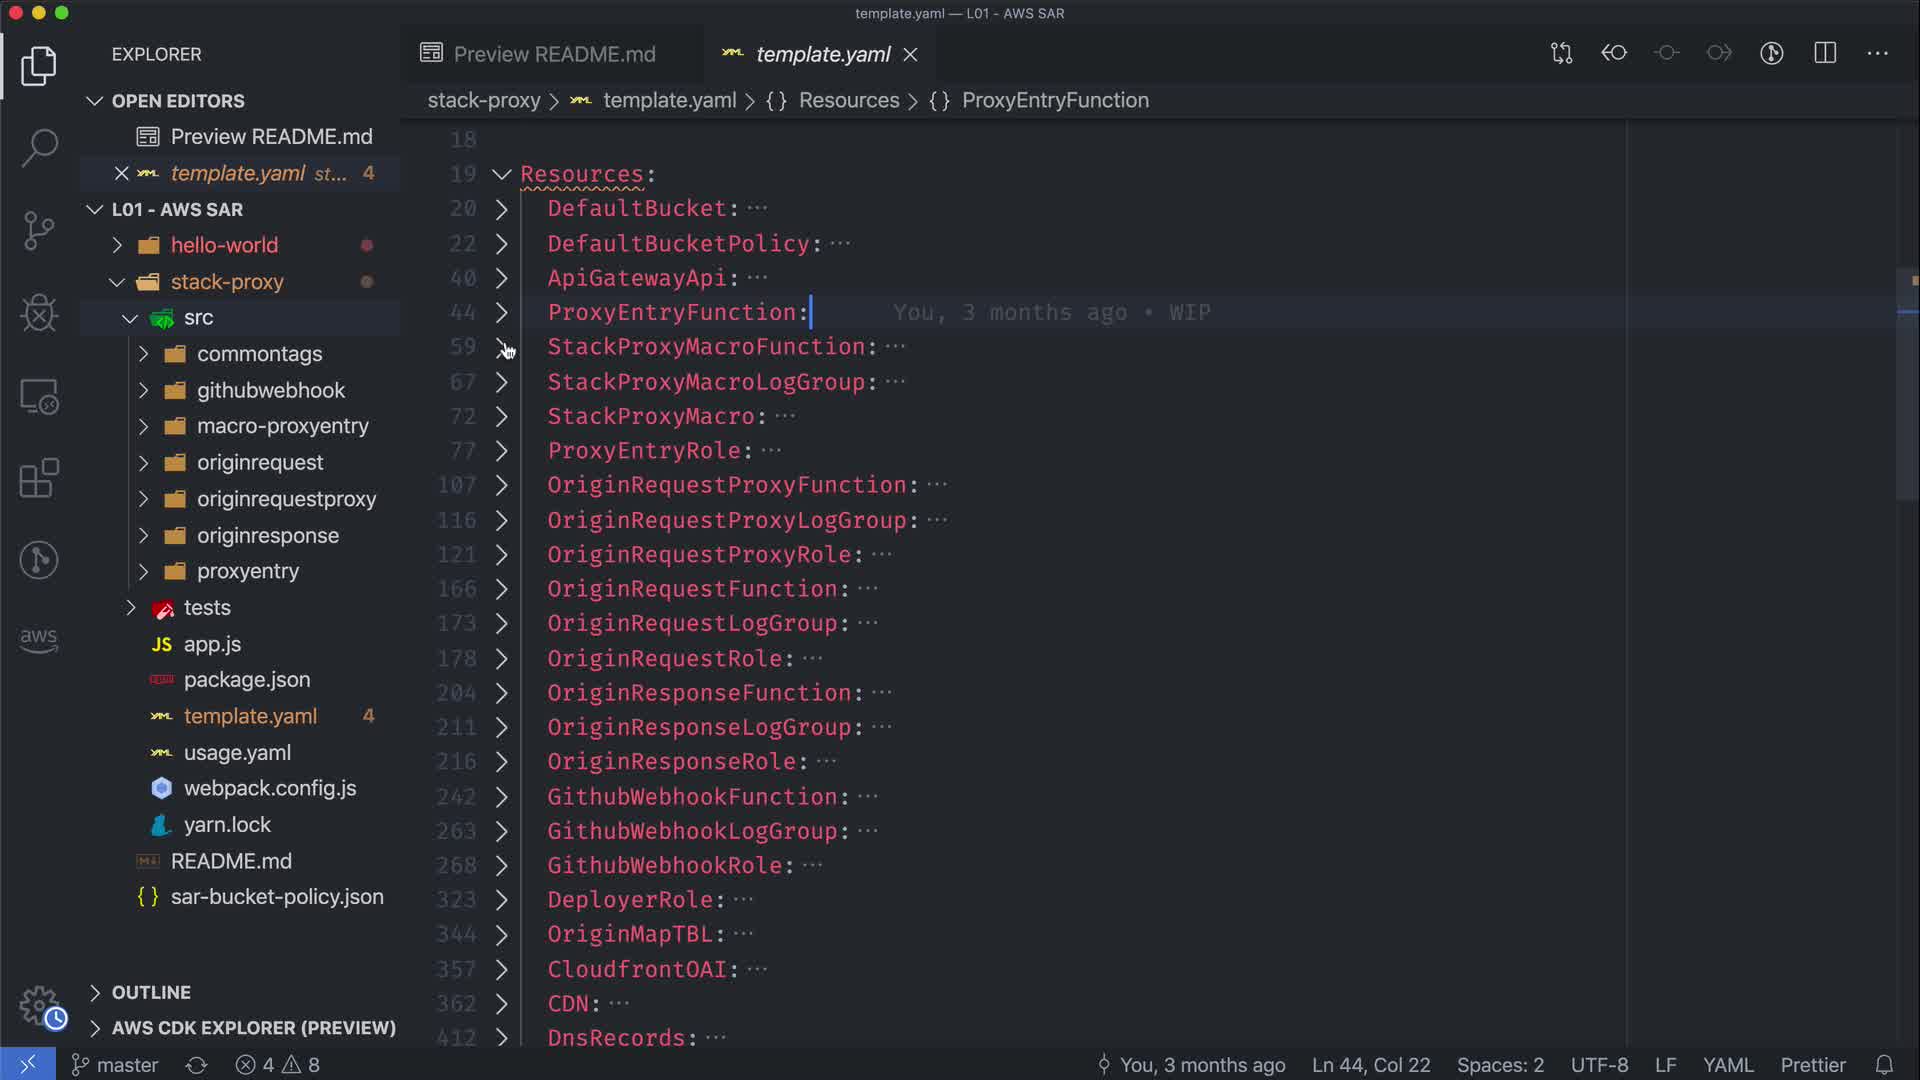Click the Open Changes icon in the editor toolbar
Viewport: 1920px width, 1080px height.
(x=1561, y=54)
